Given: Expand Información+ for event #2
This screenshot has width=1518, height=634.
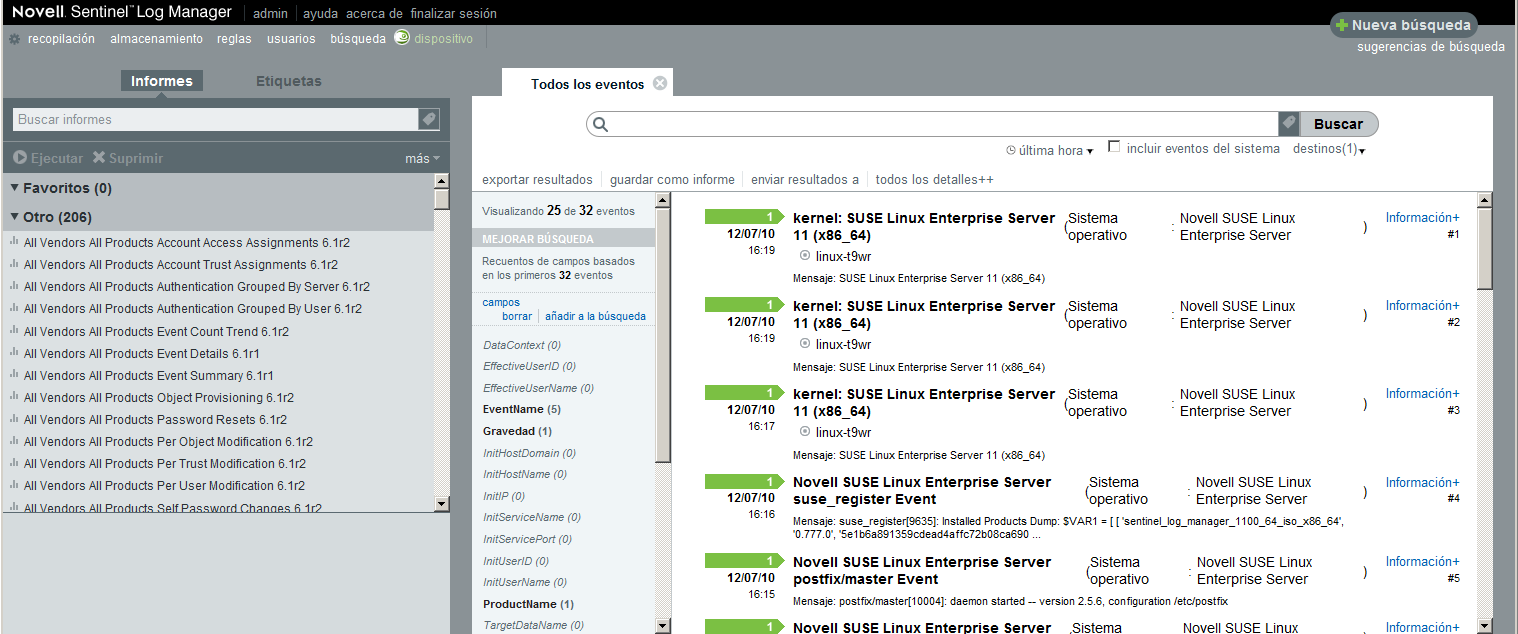Looking at the screenshot, I should (x=1422, y=305).
